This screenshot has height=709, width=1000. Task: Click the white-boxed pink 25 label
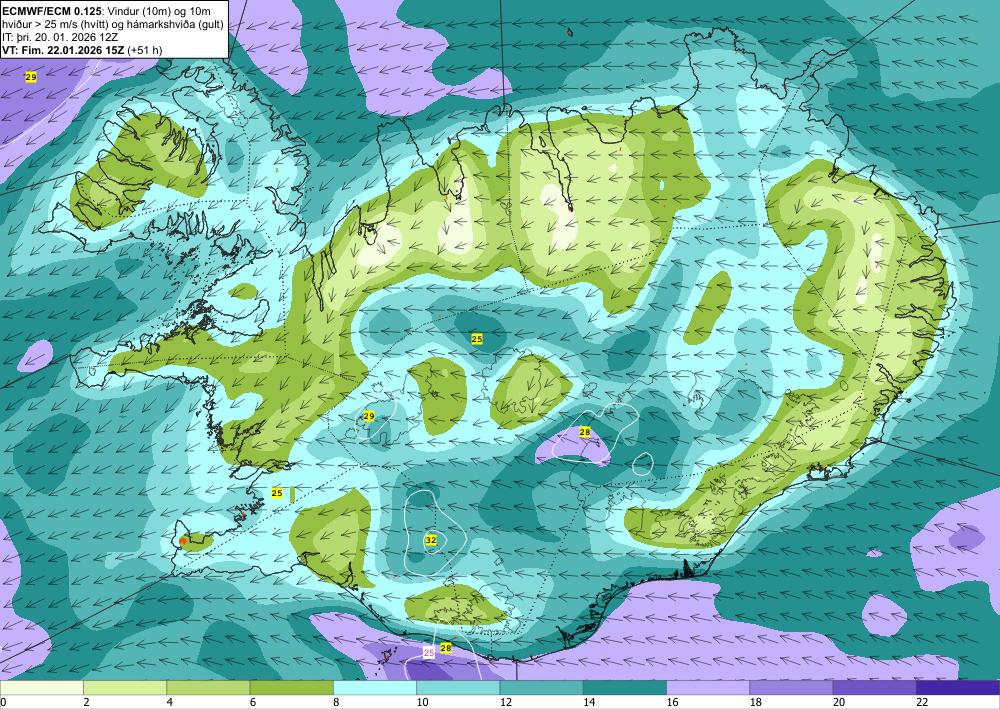pyautogui.click(x=429, y=653)
